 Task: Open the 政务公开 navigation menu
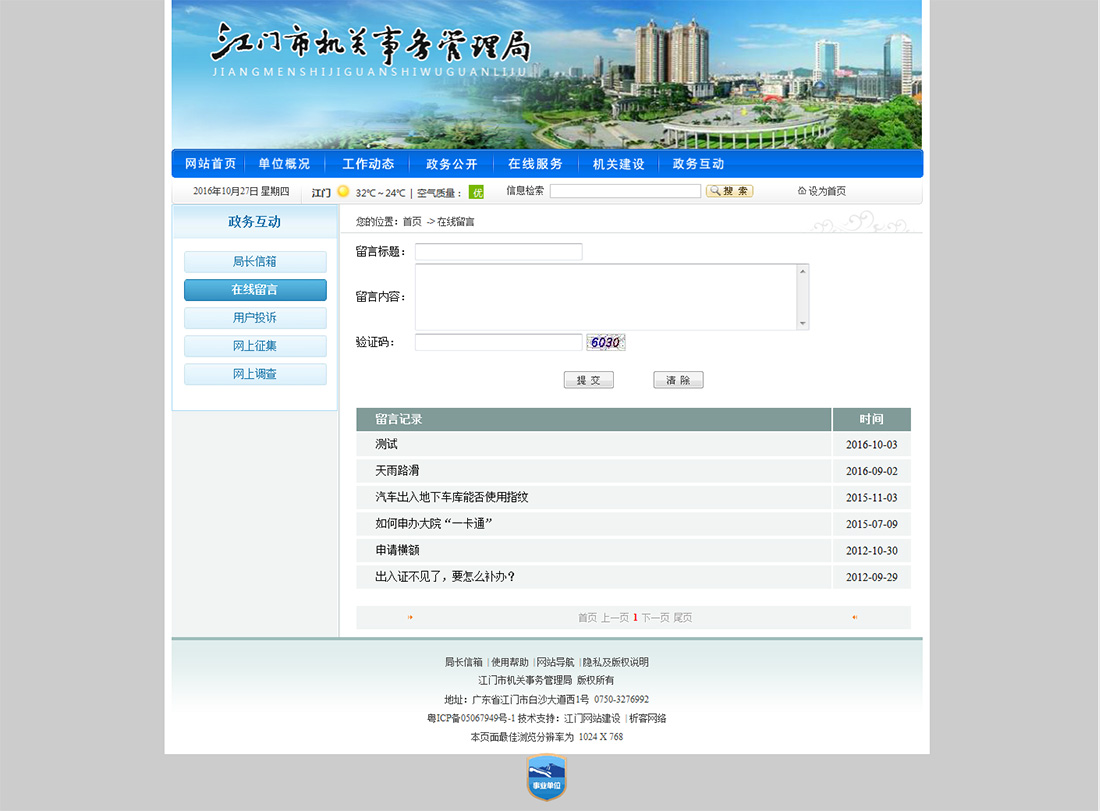click(451, 164)
